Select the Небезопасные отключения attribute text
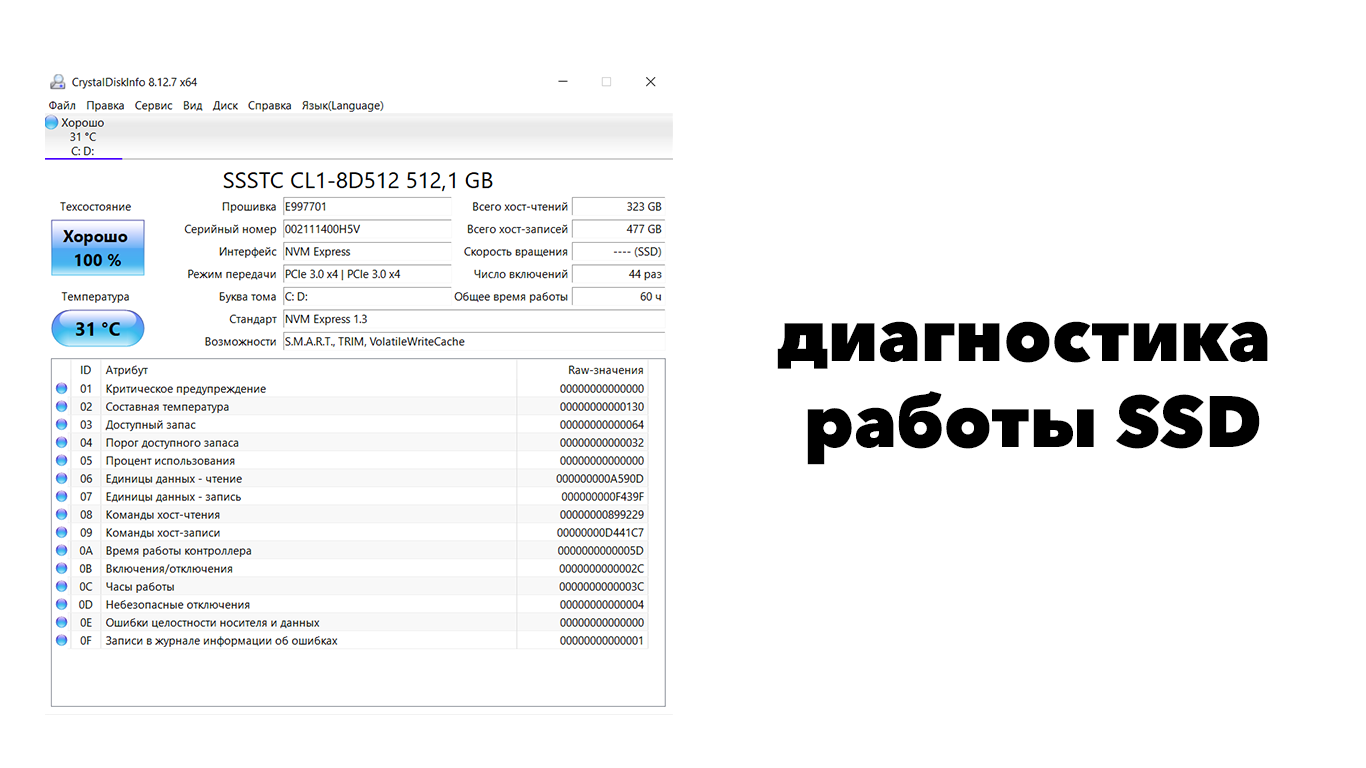1366x768 pixels. (x=178, y=605)
